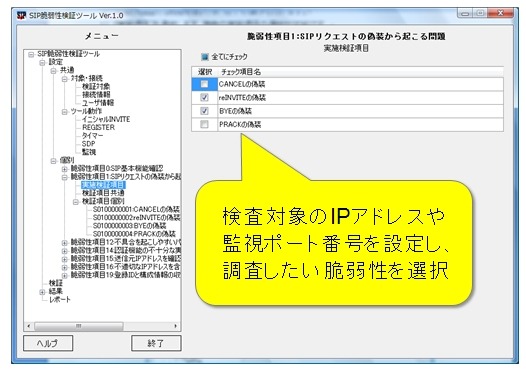The image size is (526, 369).
Task: Click the SIP app icon in title bar
Action: 21,15
